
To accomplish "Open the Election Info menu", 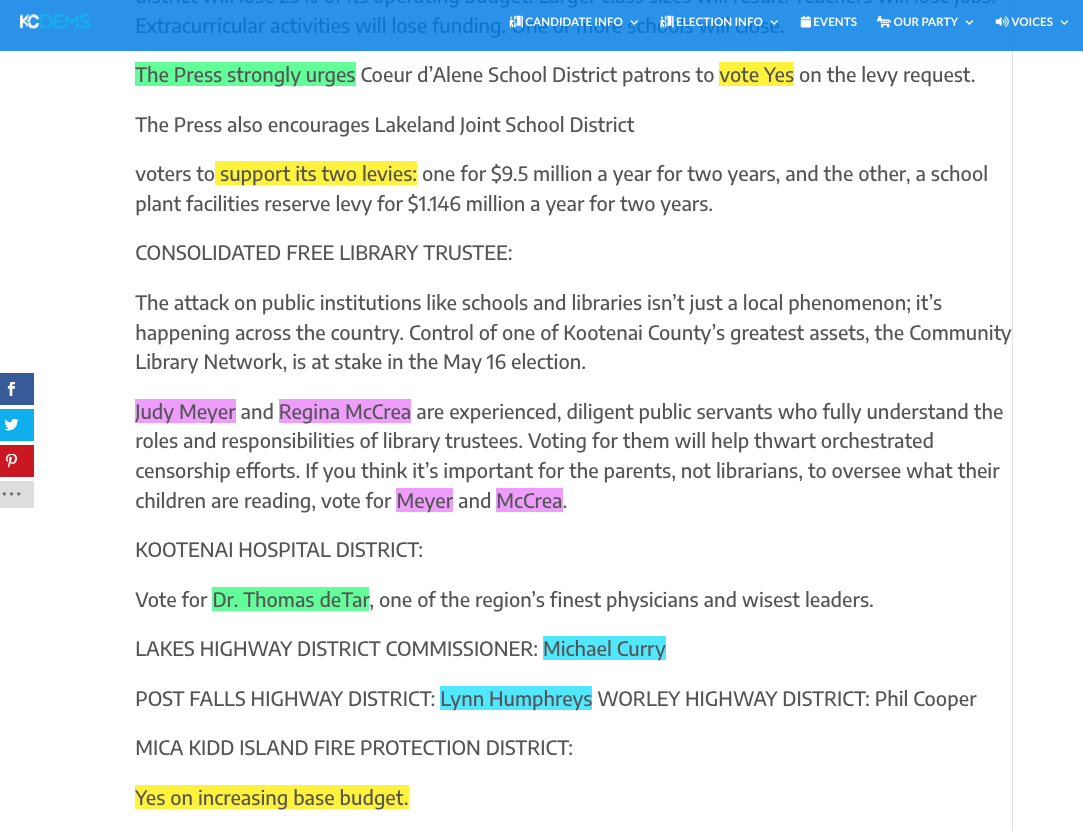I will [720, 22].
